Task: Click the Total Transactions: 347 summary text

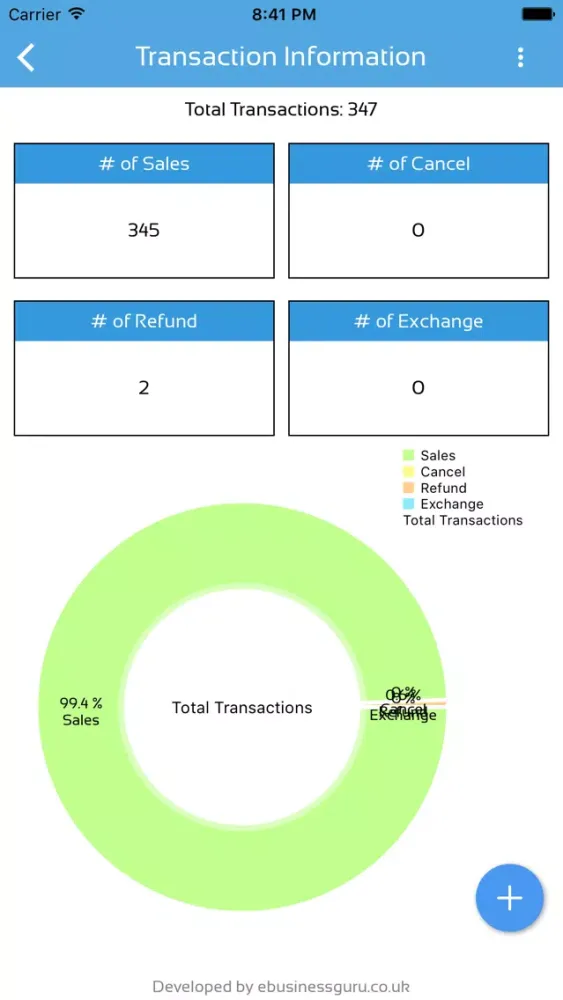Action: [x=281, y=110]
